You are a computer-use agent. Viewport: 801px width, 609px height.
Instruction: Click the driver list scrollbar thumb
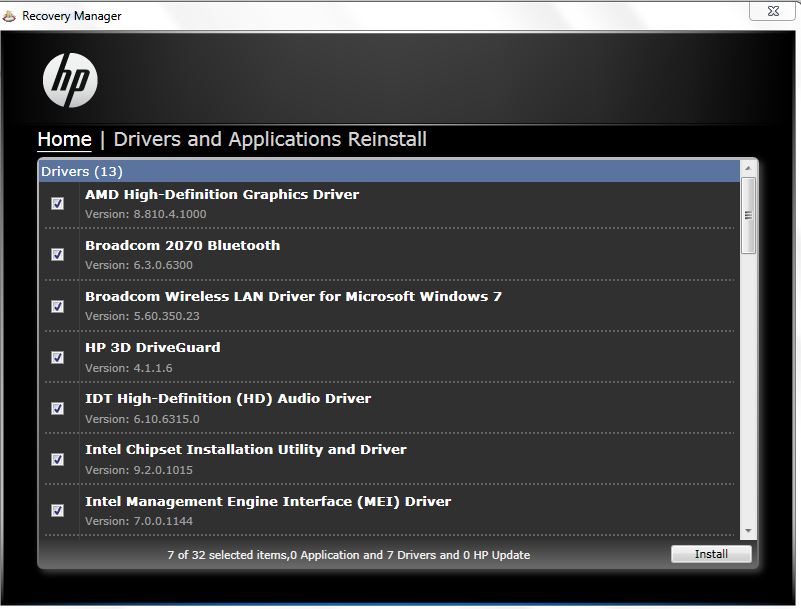(748, 215)
